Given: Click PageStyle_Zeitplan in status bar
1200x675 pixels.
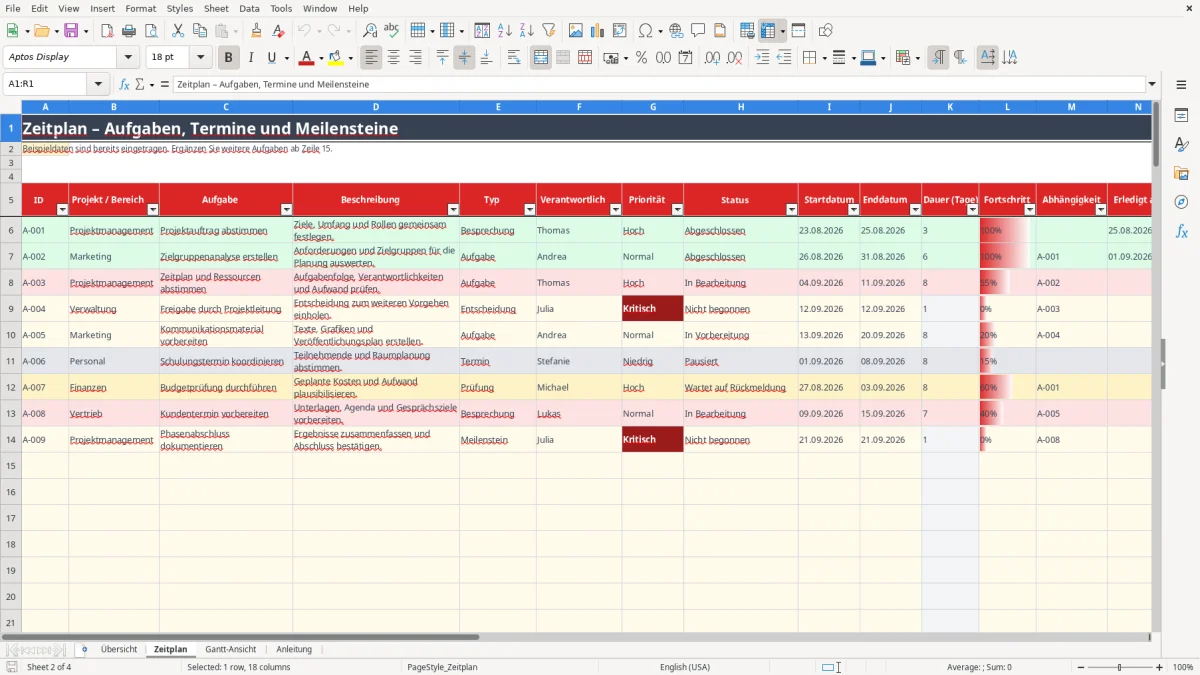Looking at the screenshot, I should (x=442, y=667).
